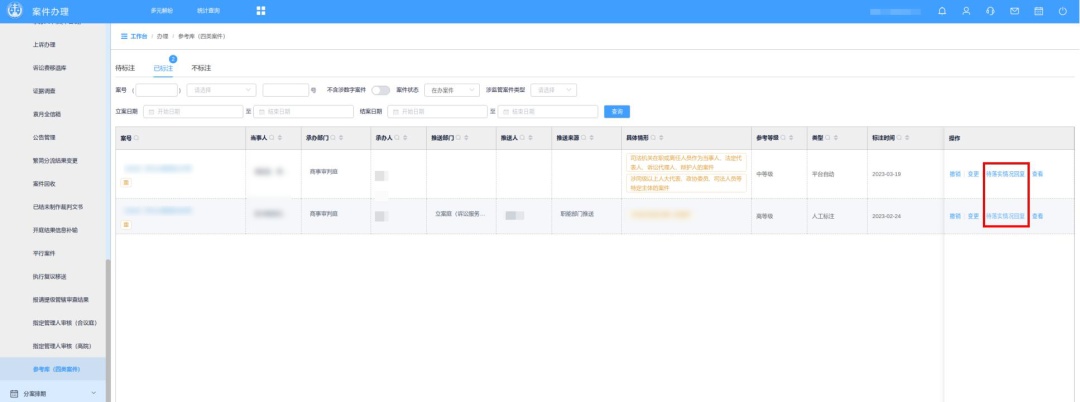Click the blue 查询 button

[617, 111]
